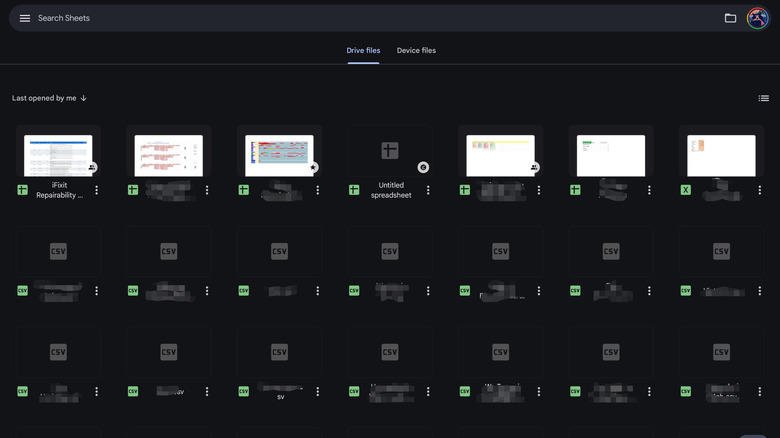Reverse the sort direction arrow
This screenshot has height=438, width=780.
[84, 98]
